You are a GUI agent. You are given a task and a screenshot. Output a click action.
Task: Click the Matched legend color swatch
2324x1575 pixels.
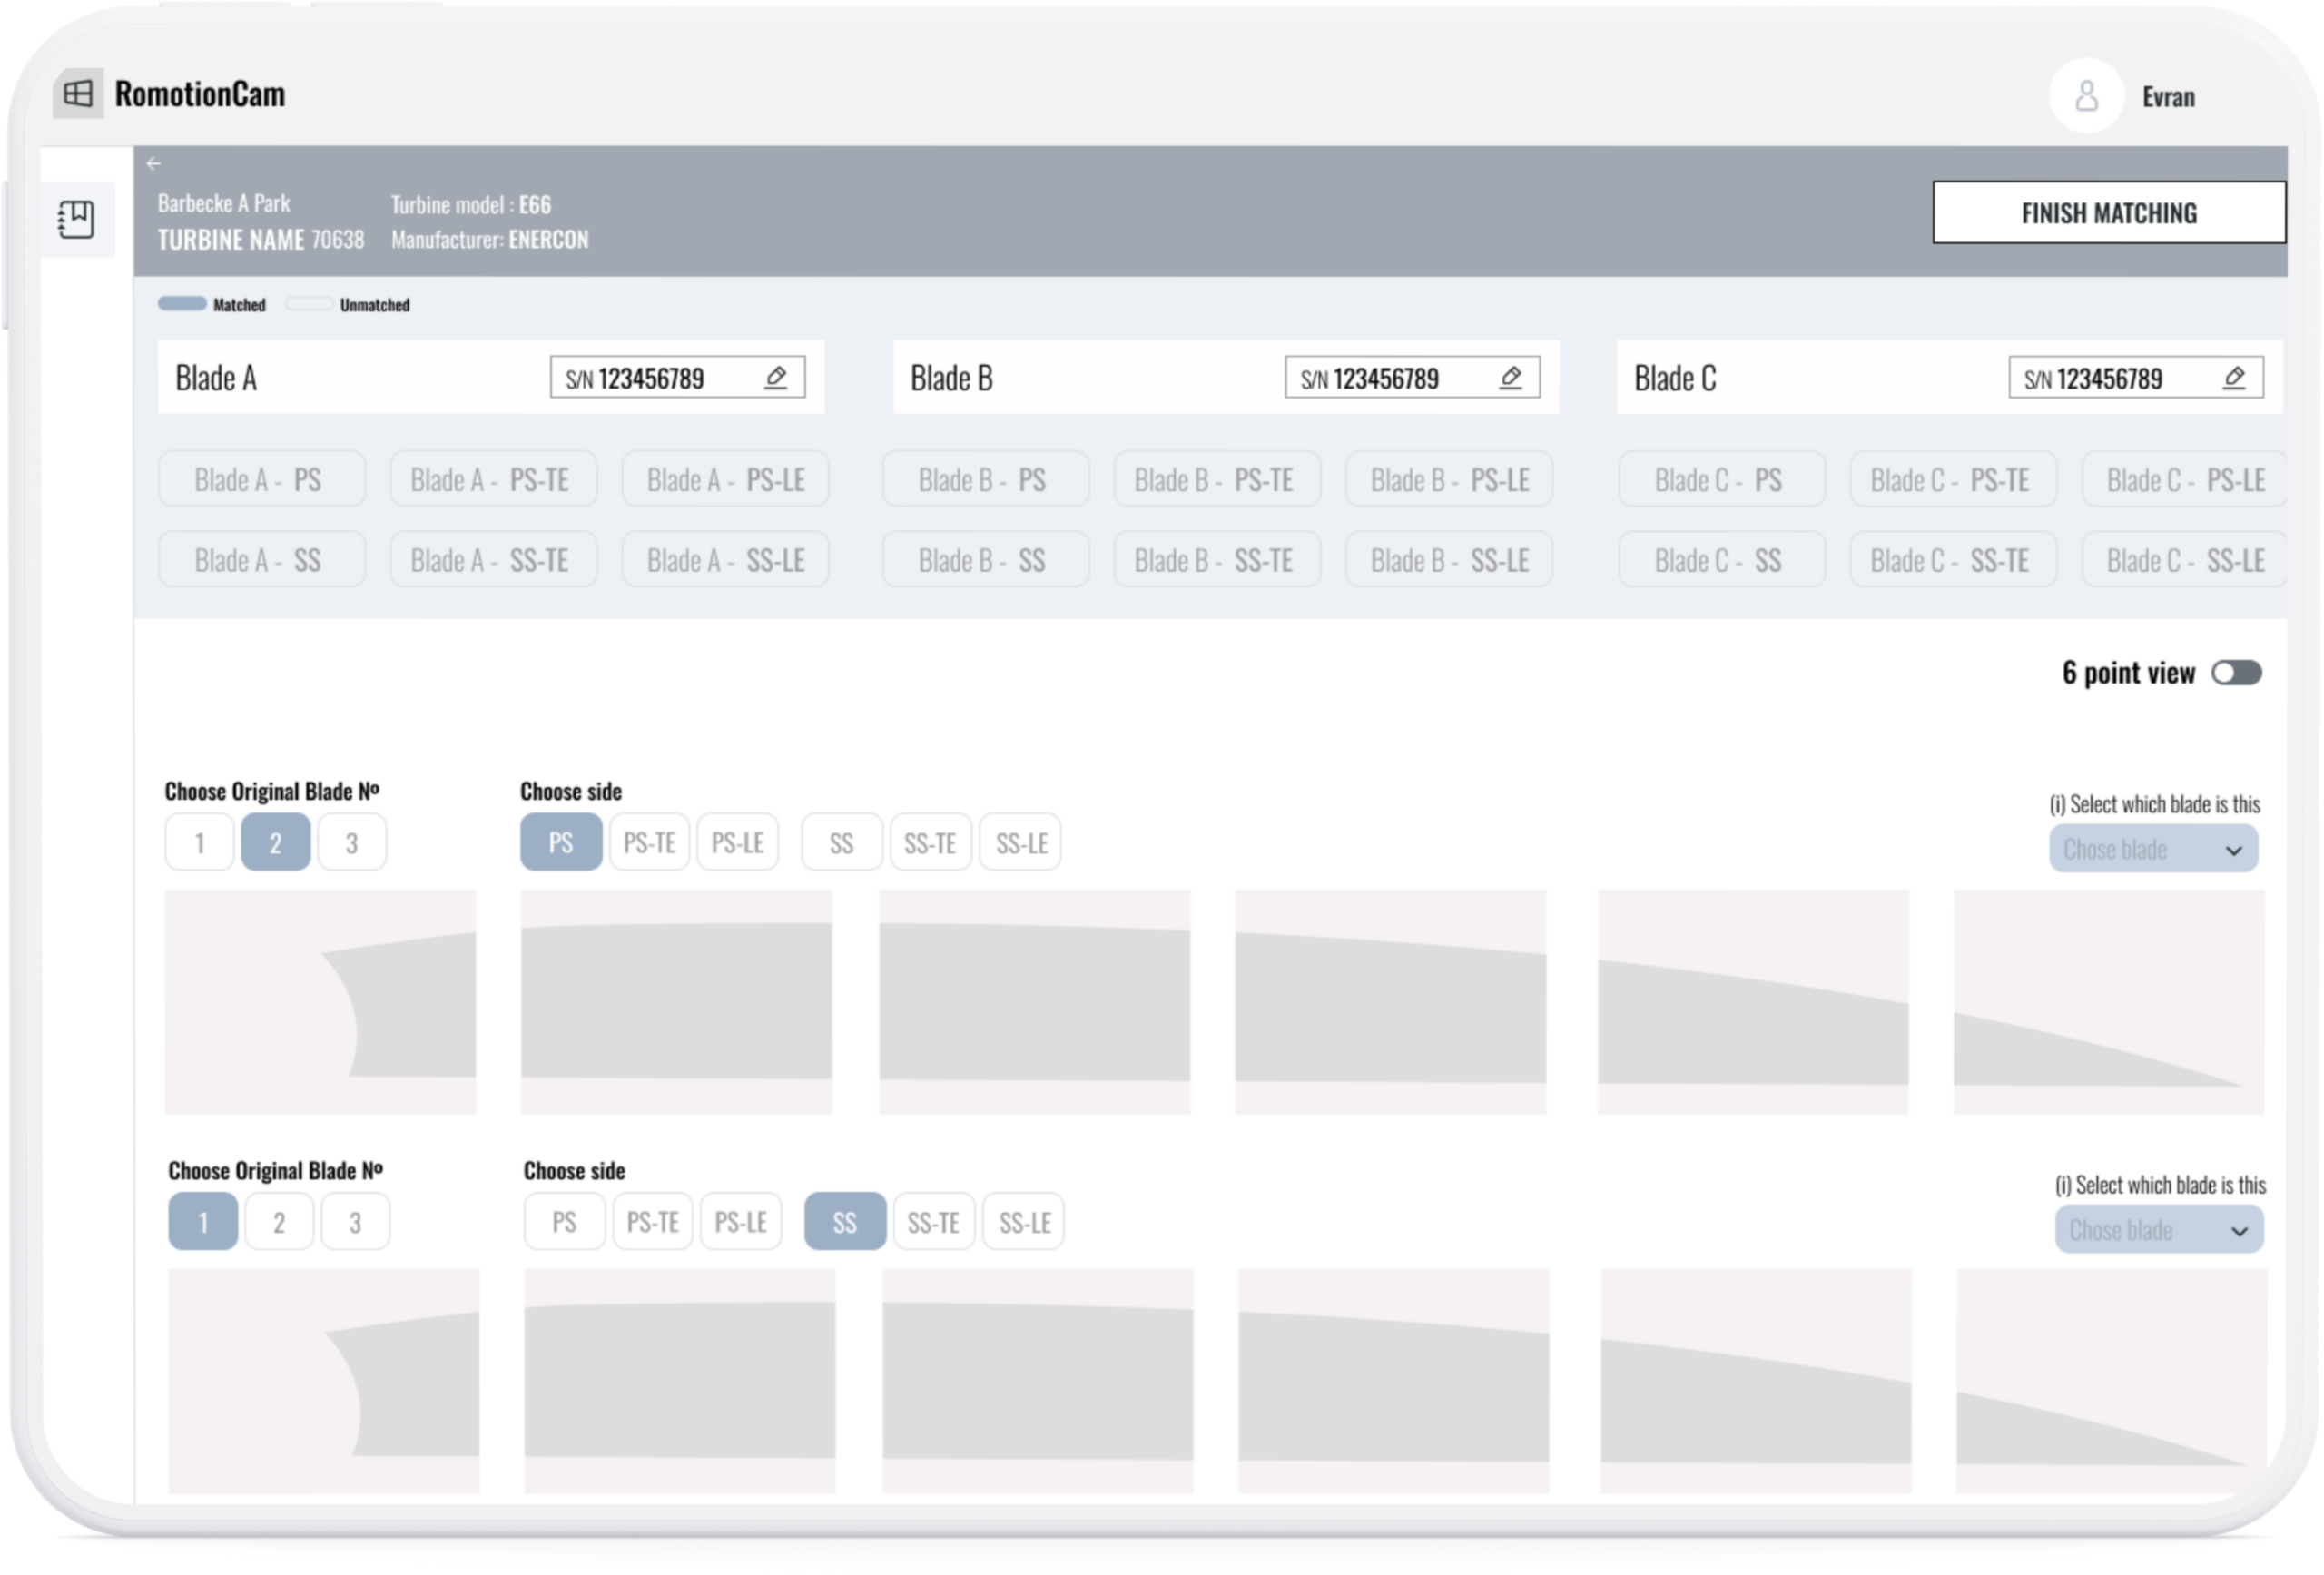[182, 304]
